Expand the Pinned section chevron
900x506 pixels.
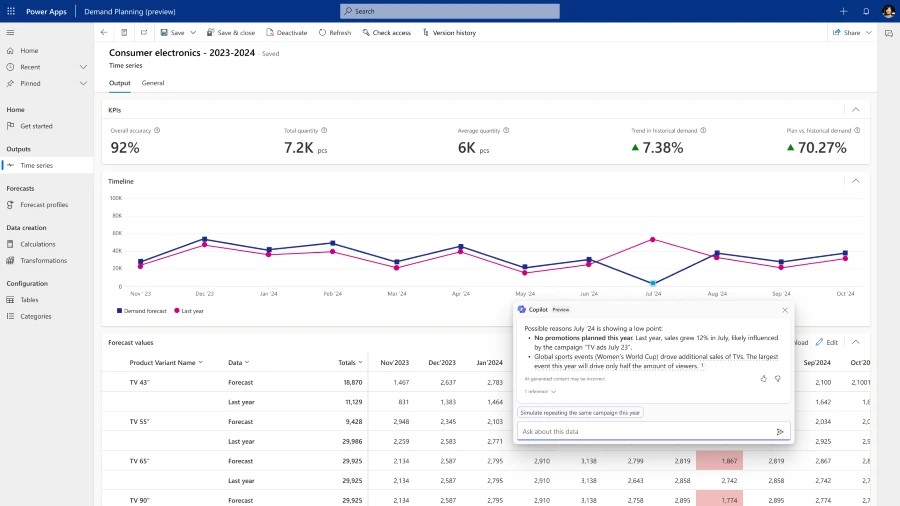(83, 83)
